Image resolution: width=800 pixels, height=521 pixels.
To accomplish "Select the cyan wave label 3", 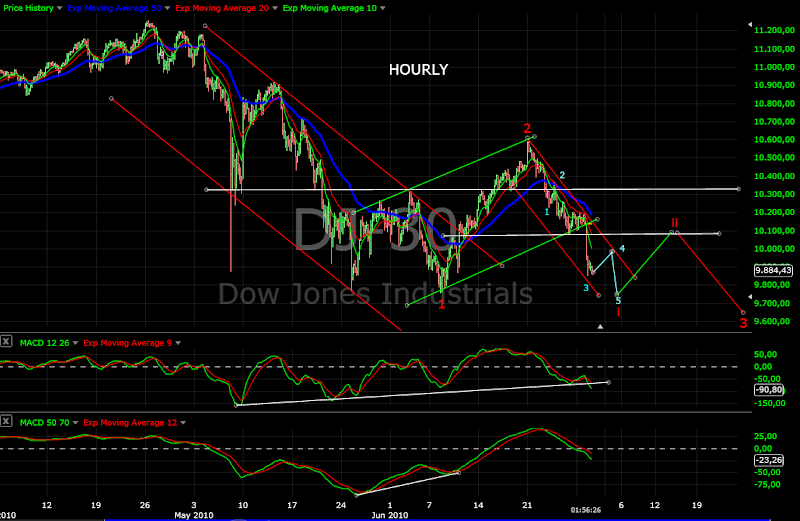I will 586,288.
